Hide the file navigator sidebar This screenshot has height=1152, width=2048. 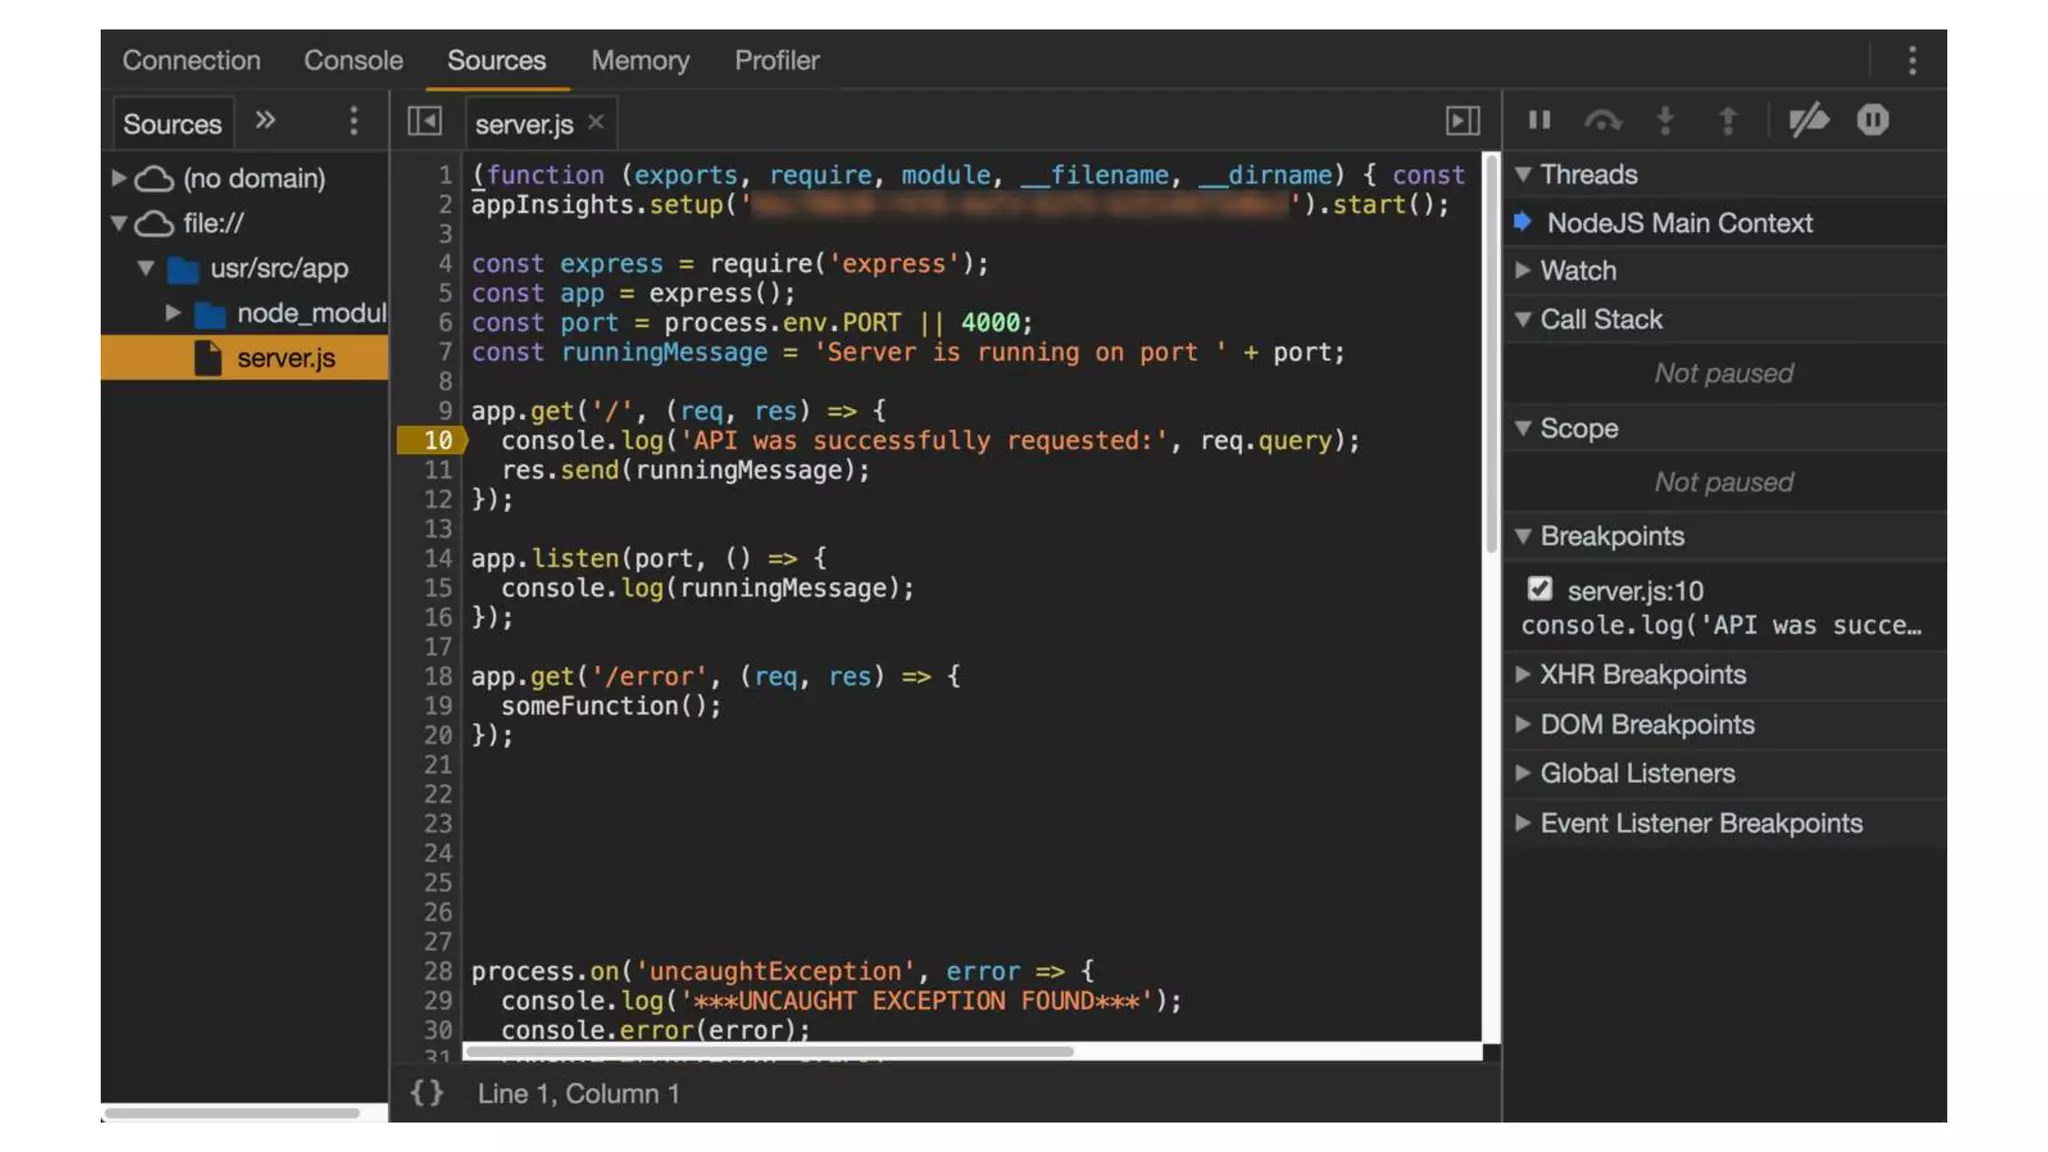point(424,122)
